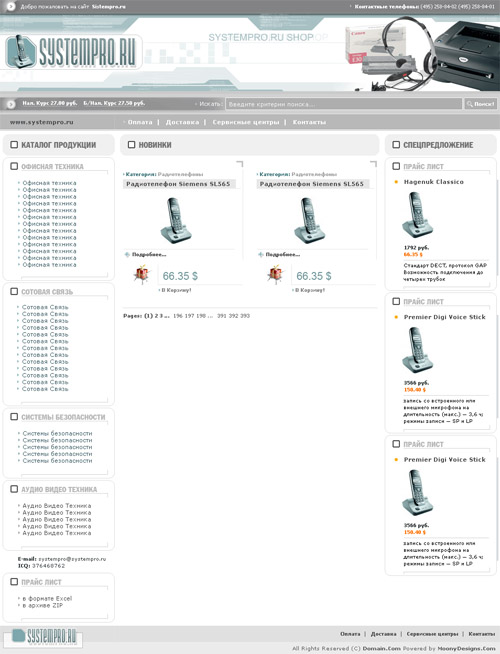Click the 1792 руб. price of Hagenuk Classico
Screen dimensions: 500x654
tap(416, 248)
